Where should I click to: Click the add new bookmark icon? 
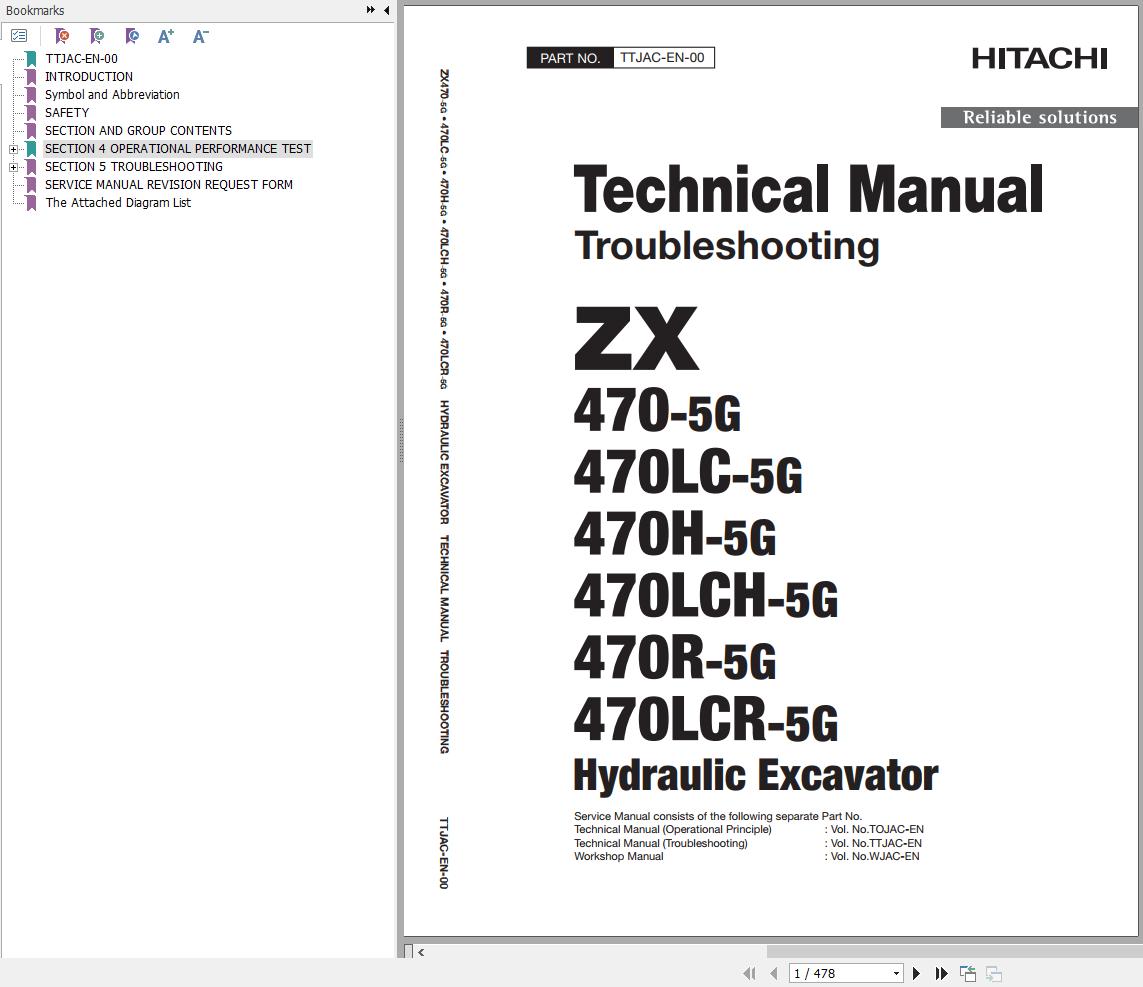pos(97,36)
